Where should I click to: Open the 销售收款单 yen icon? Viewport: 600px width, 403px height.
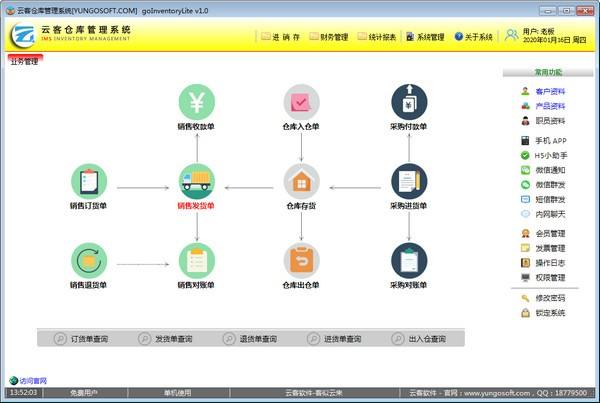tap(197, 102)
